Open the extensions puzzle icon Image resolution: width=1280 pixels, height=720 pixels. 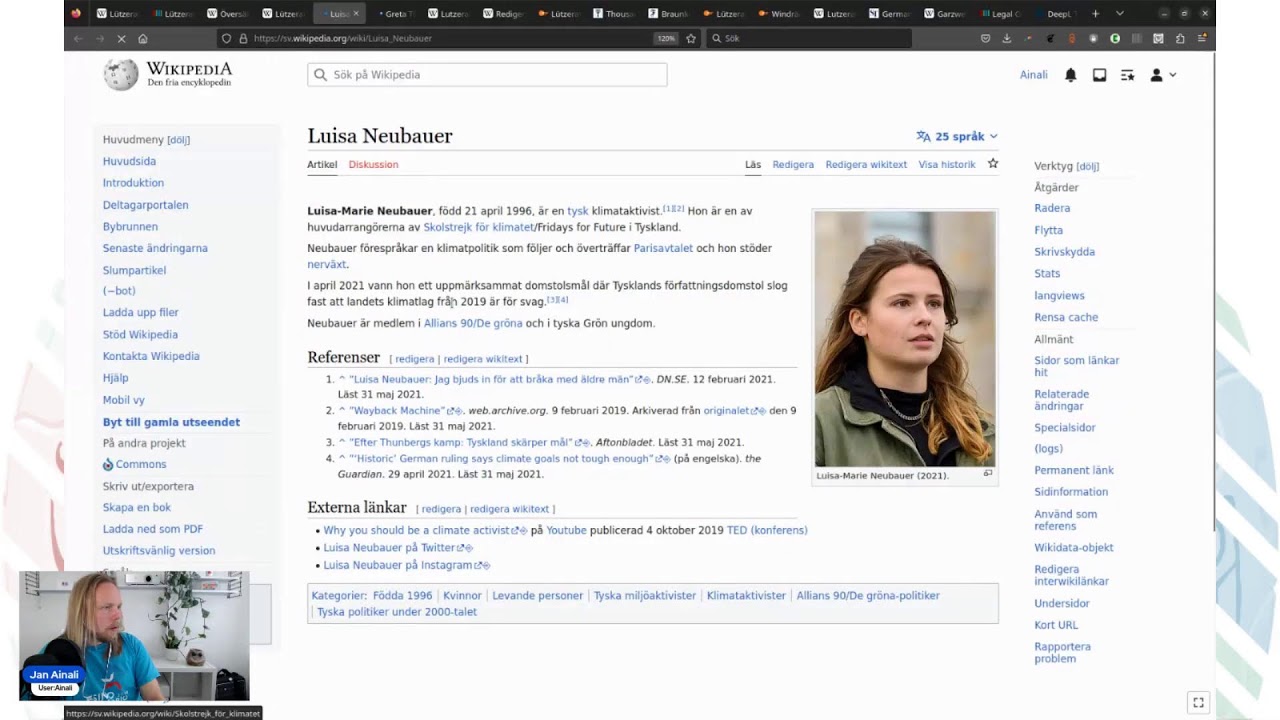click(x=1180, y=38)
